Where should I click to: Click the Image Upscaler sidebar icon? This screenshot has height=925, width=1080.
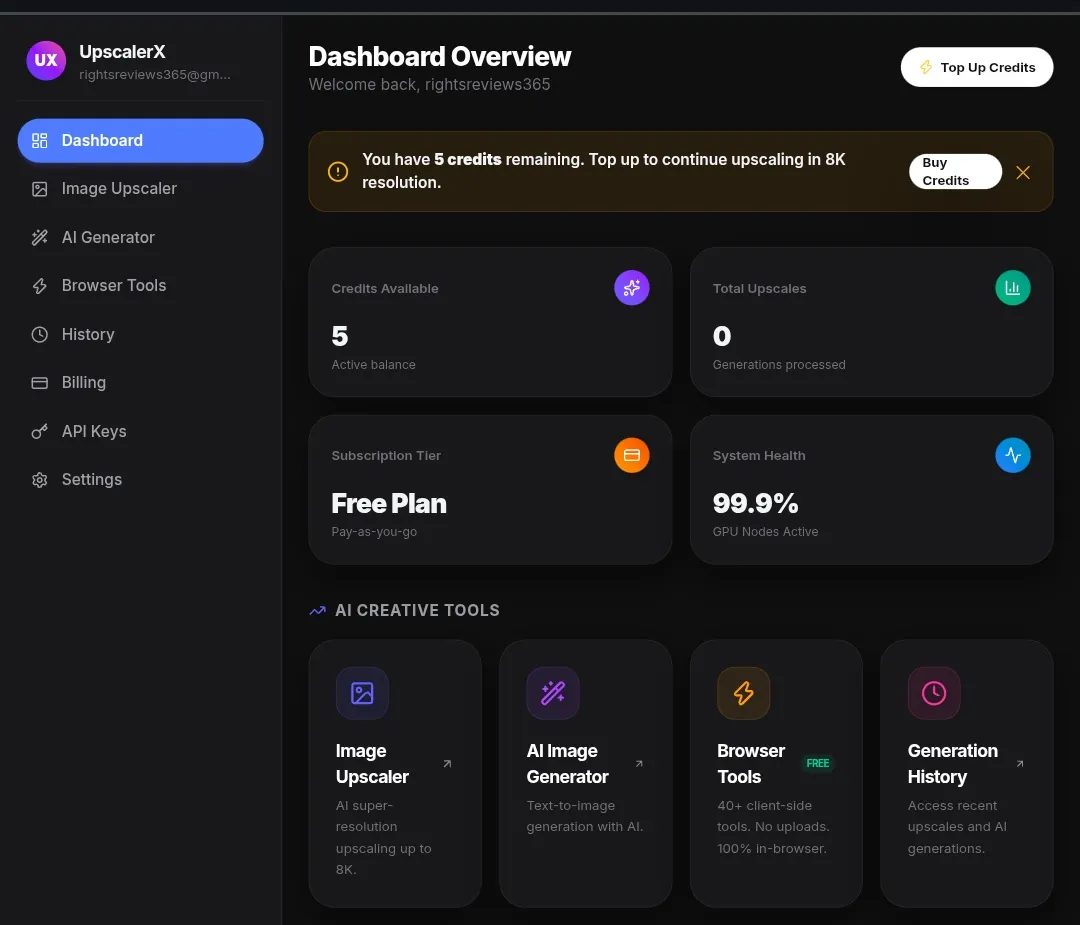pyautogui.click(x=40, y=189)
